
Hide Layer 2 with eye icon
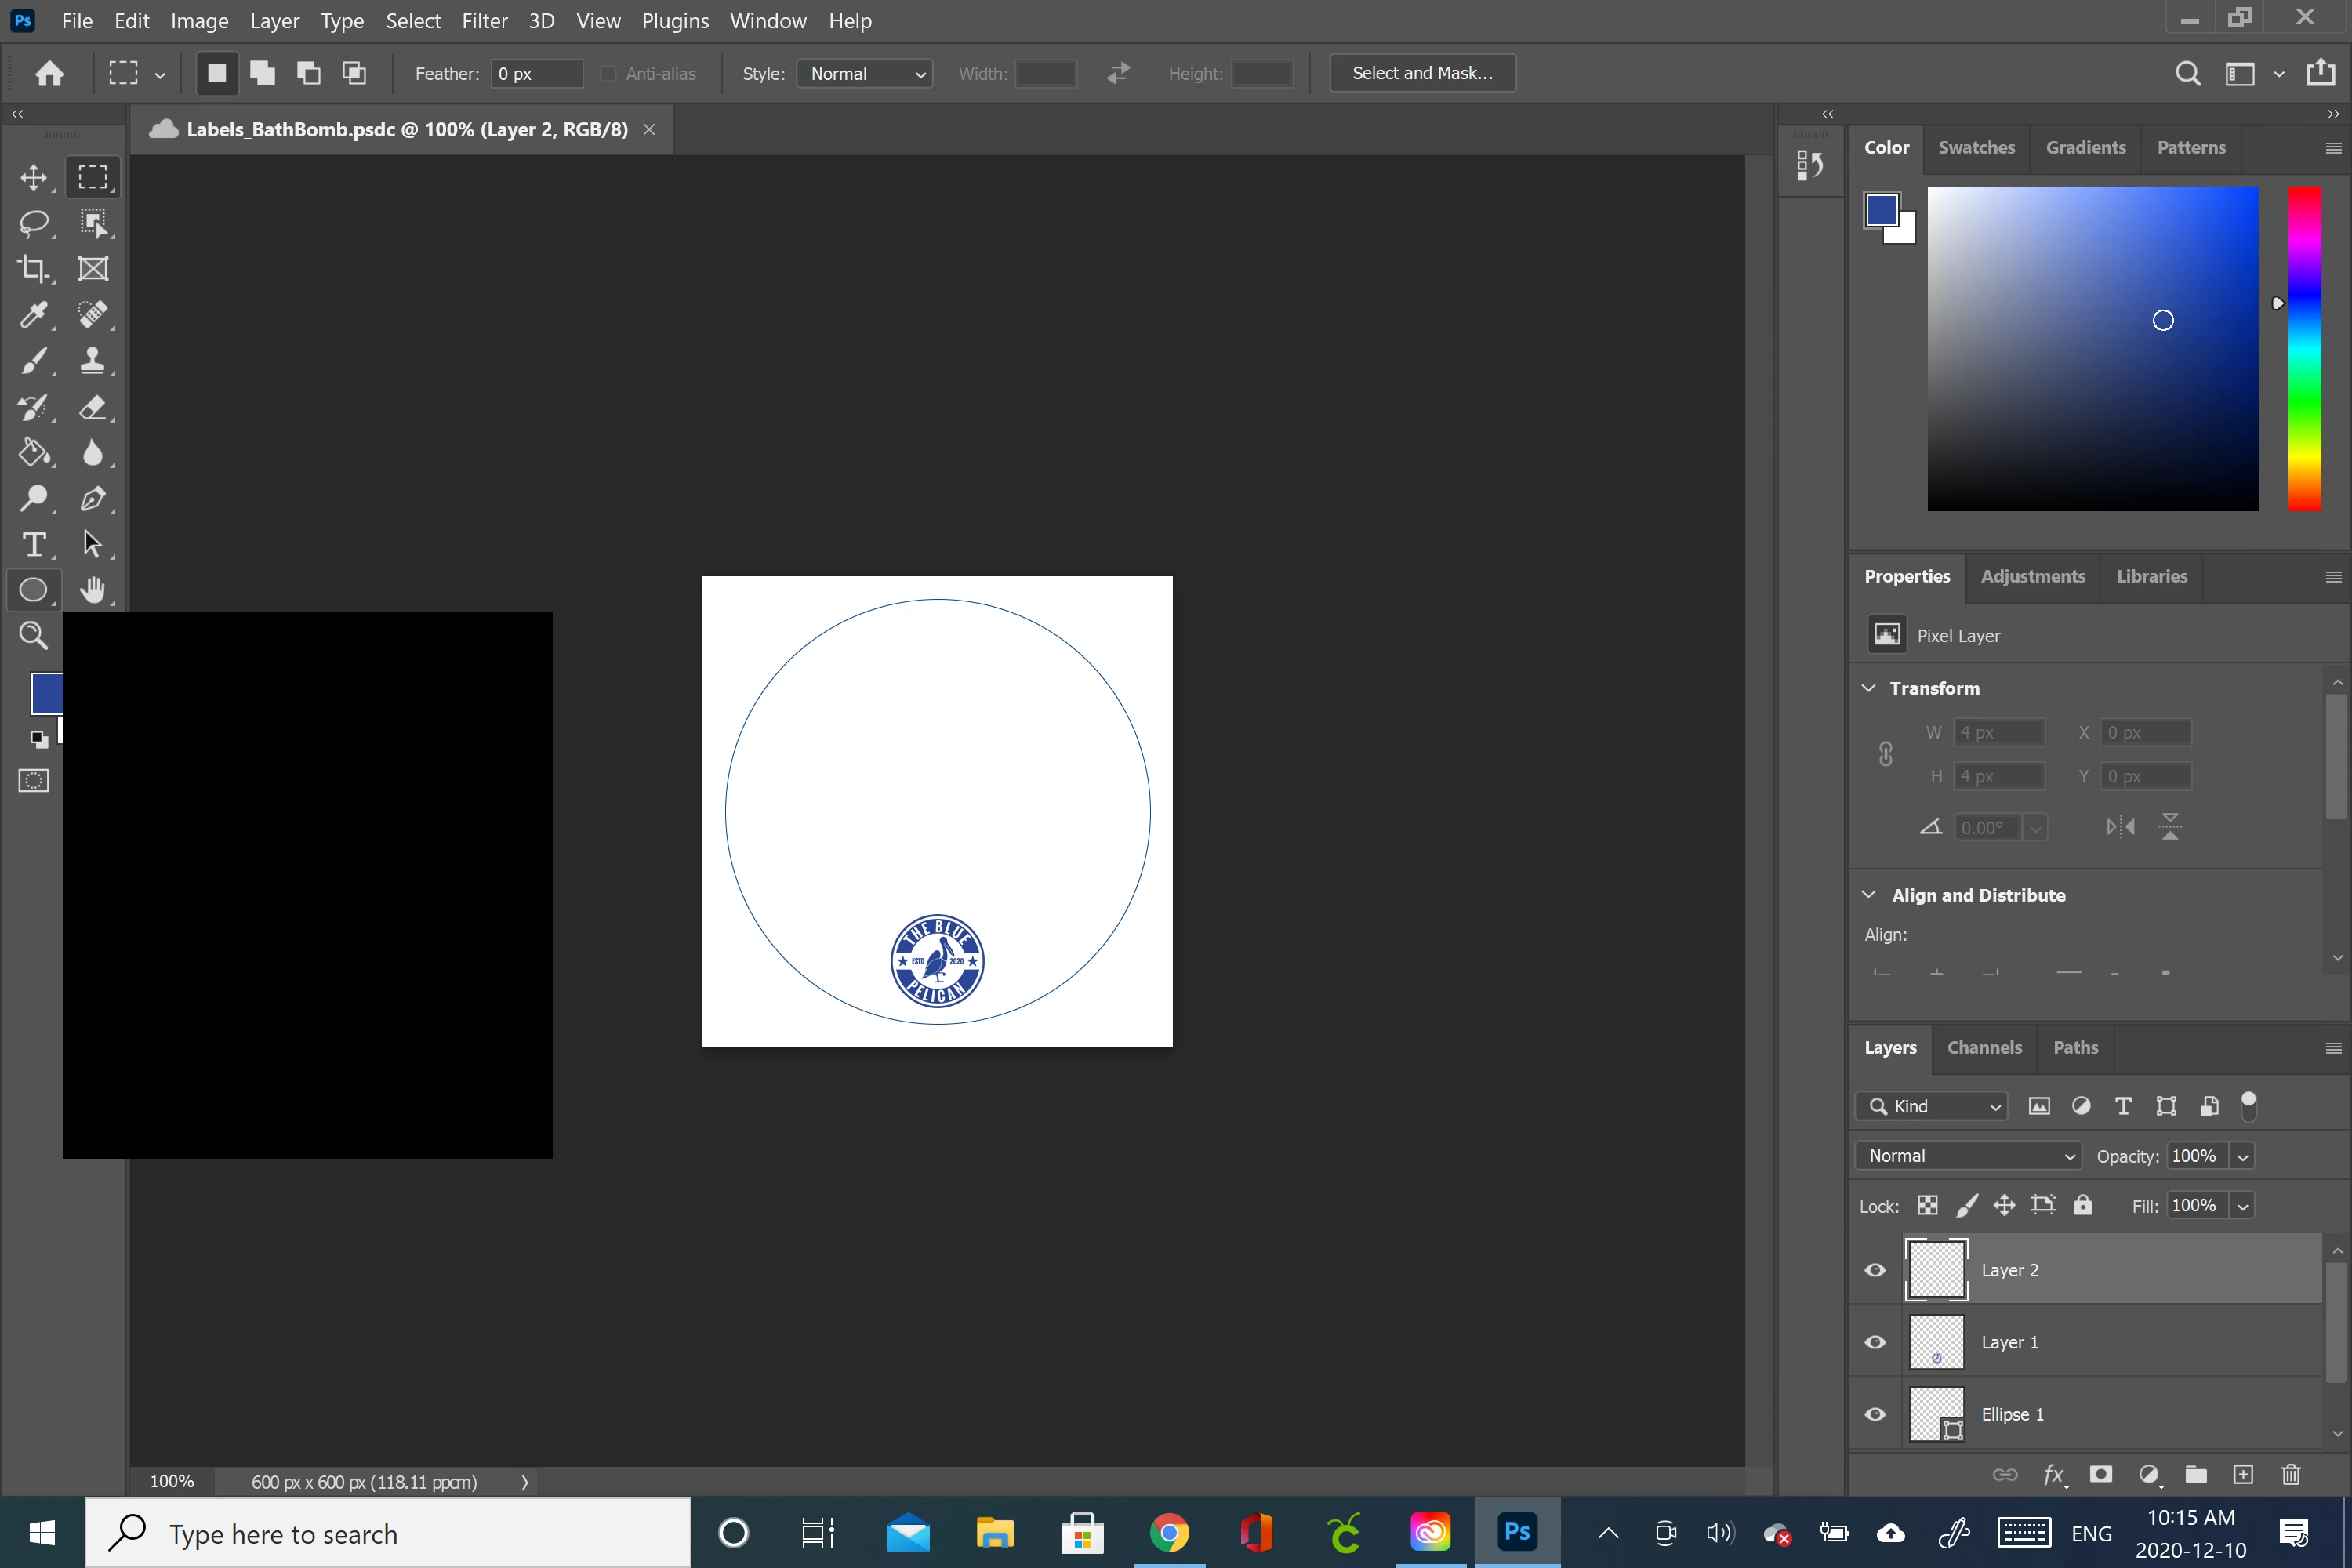(x=1875, y=1270)
